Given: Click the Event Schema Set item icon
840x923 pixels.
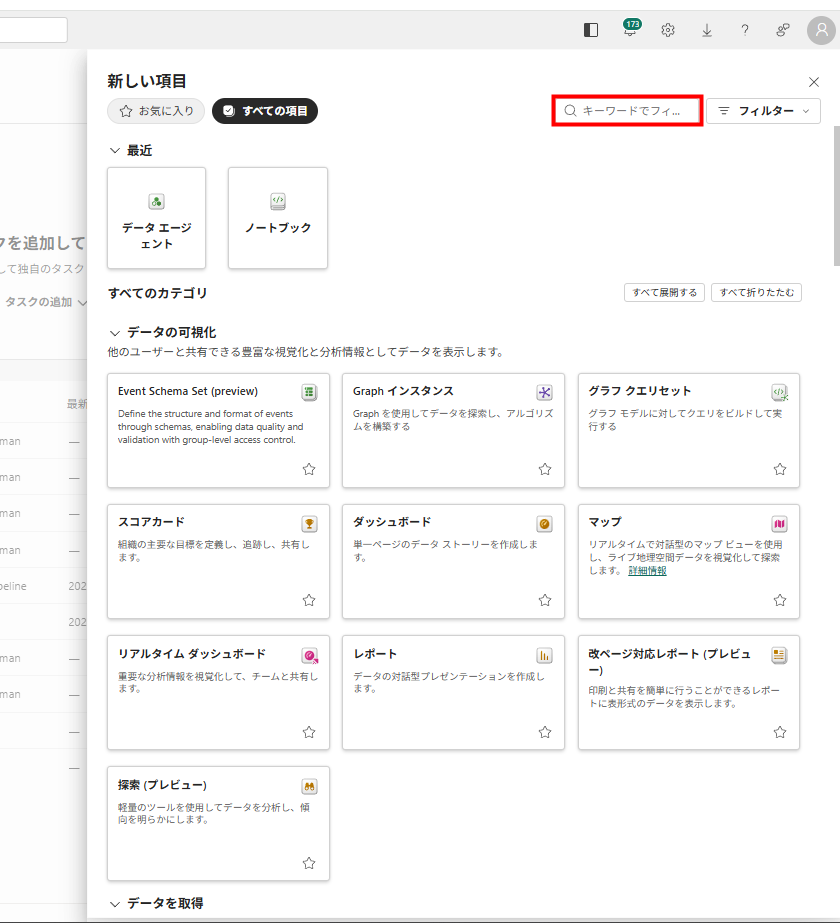Looking at the screenshot, I should click(x=309, y=392).
